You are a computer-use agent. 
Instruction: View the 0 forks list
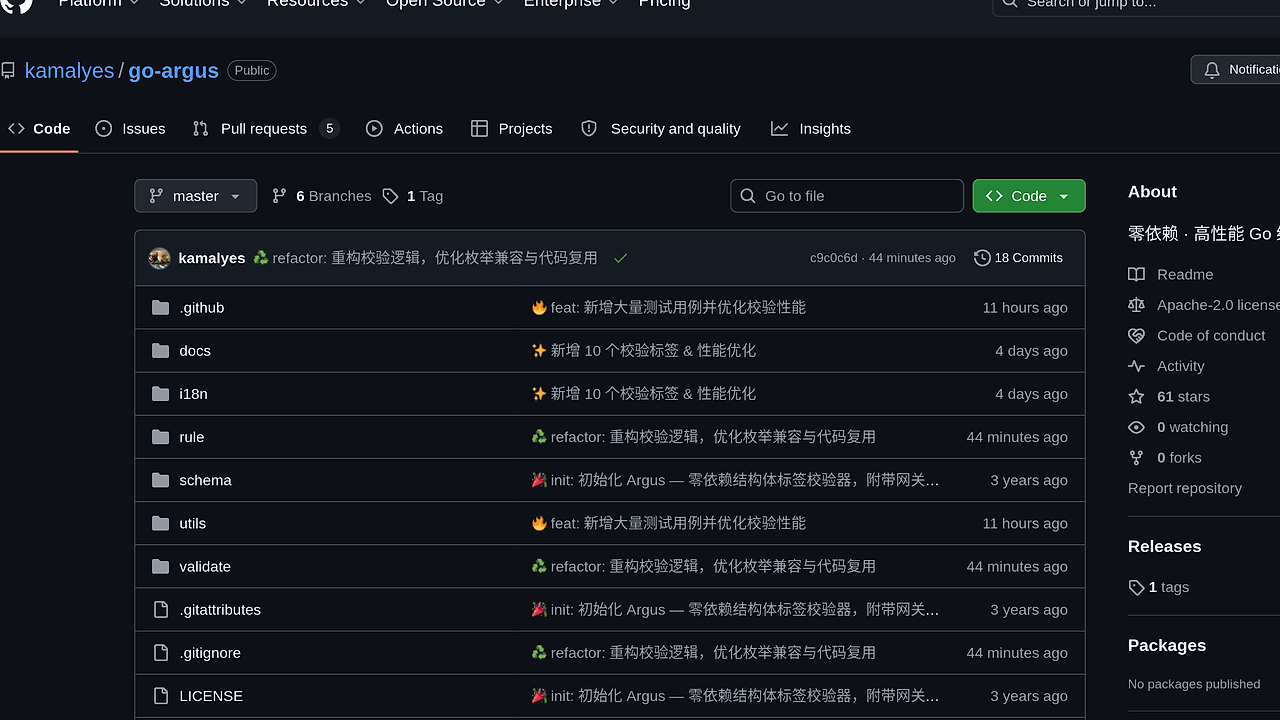(1165, 458)
